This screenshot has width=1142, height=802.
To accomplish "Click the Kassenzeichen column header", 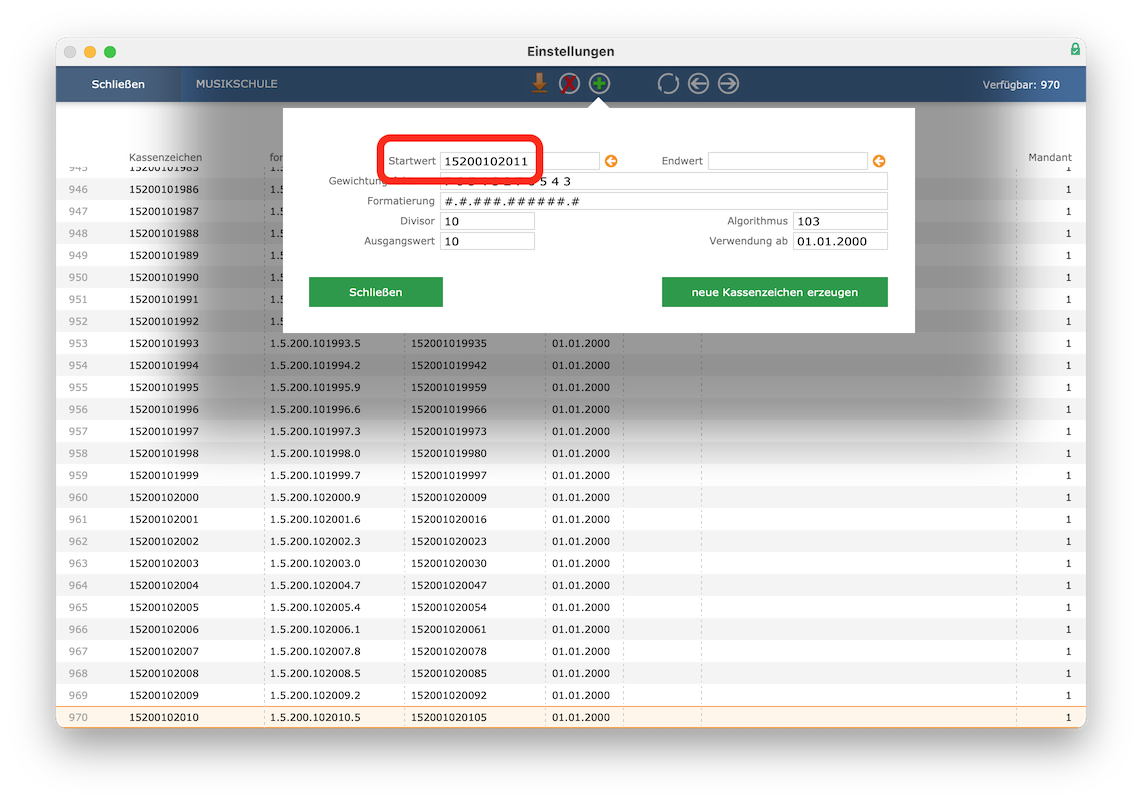I will [x=165, y=157].
